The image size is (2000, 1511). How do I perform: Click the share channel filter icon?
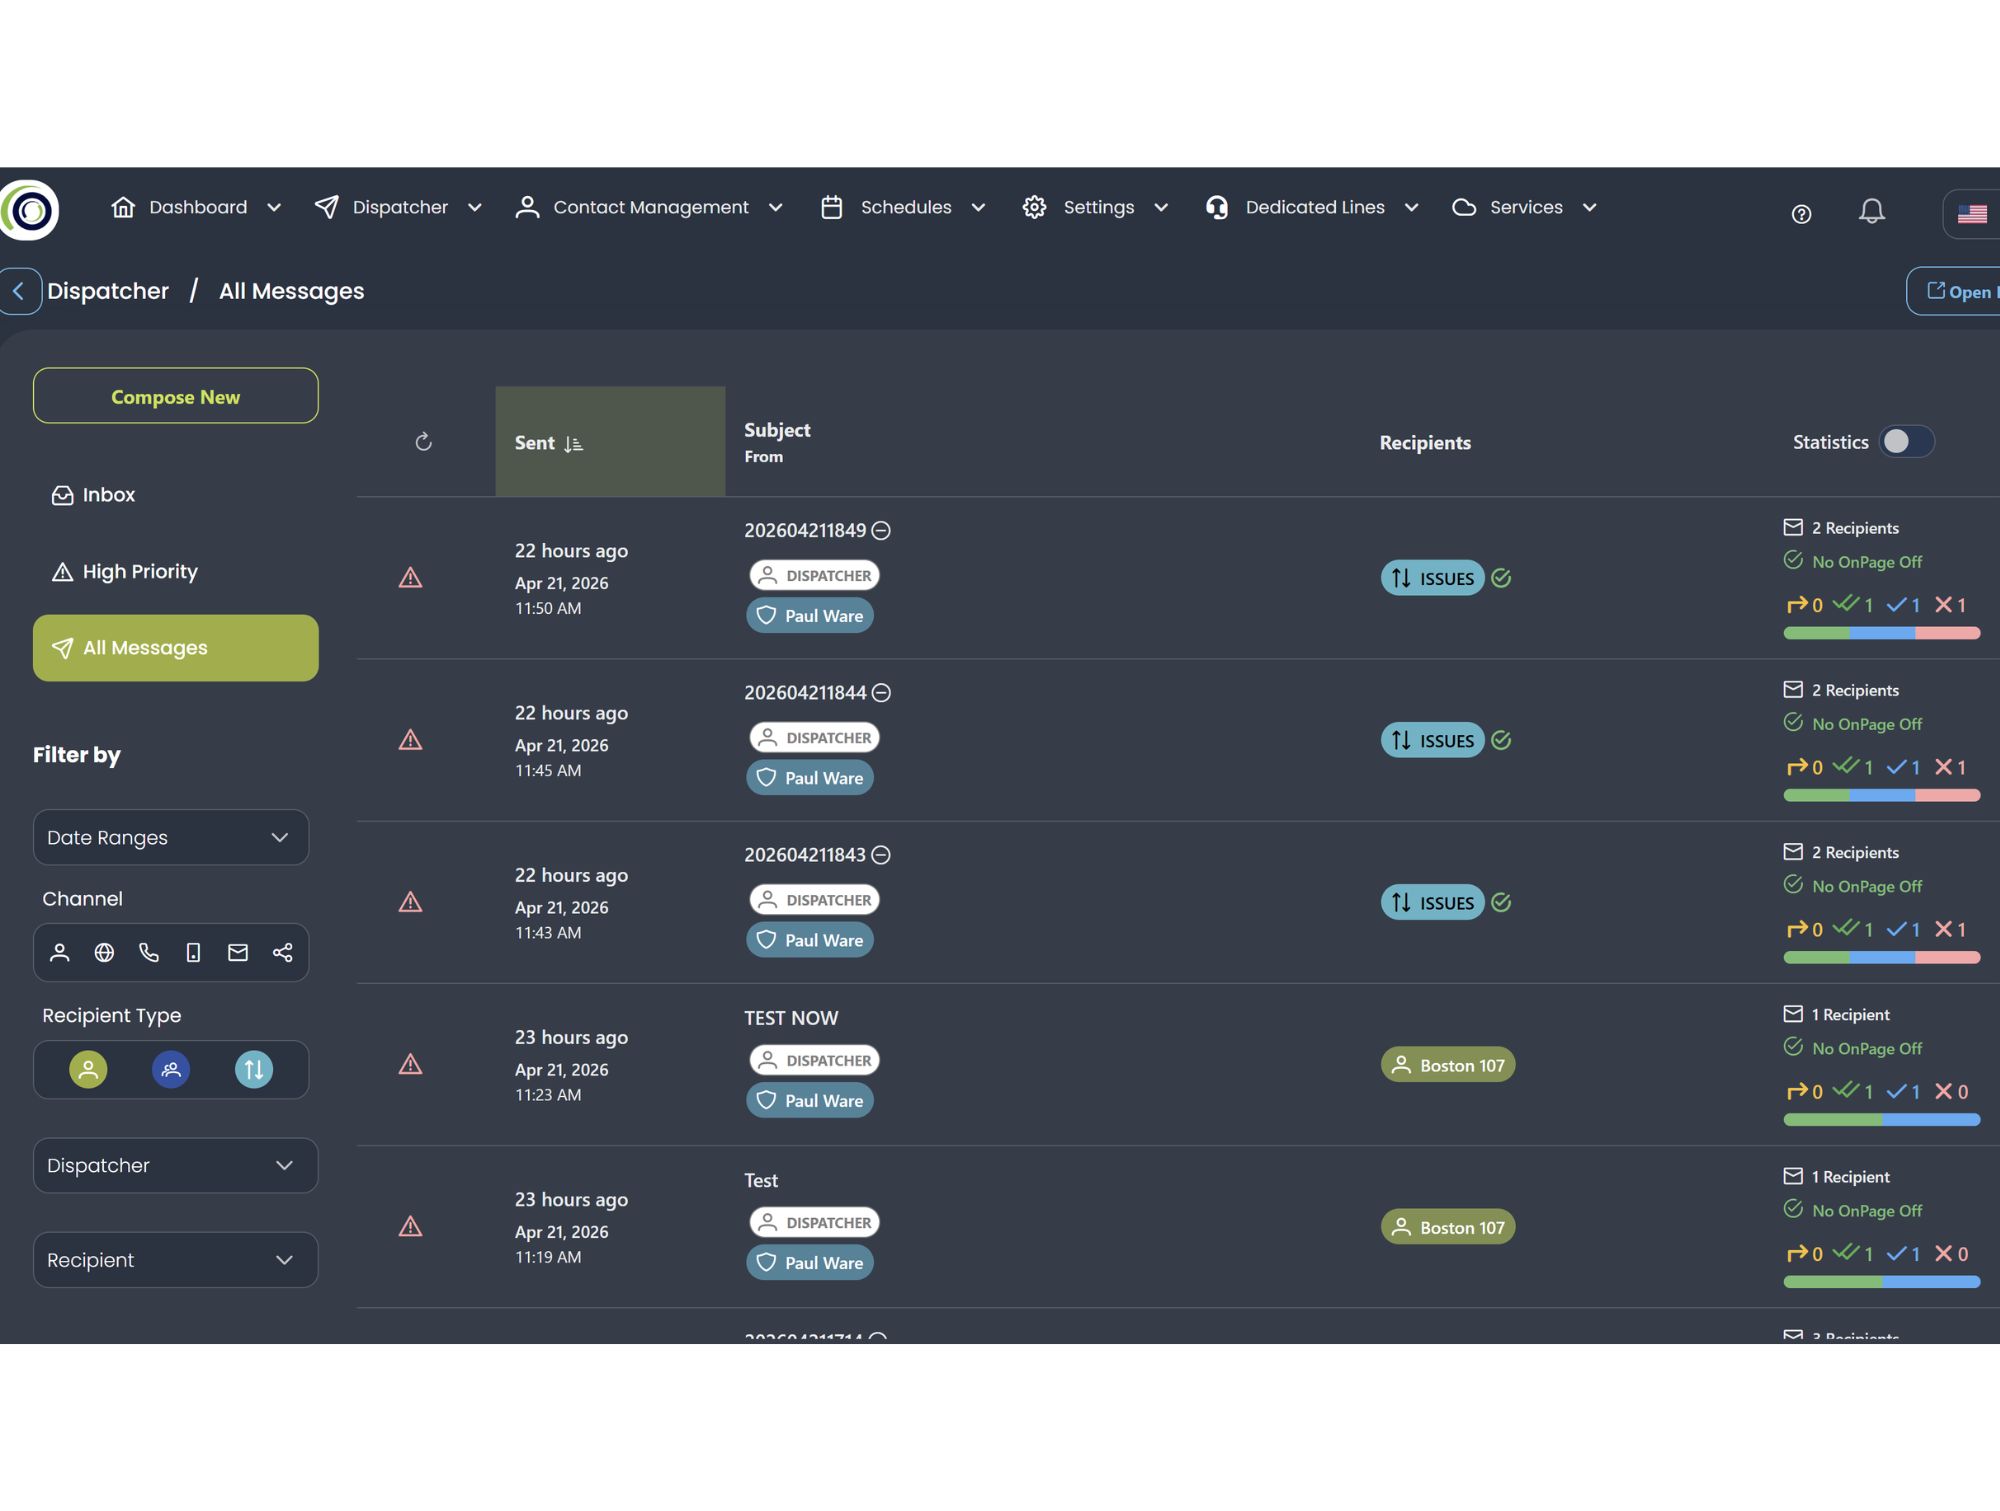pos(282,952)
